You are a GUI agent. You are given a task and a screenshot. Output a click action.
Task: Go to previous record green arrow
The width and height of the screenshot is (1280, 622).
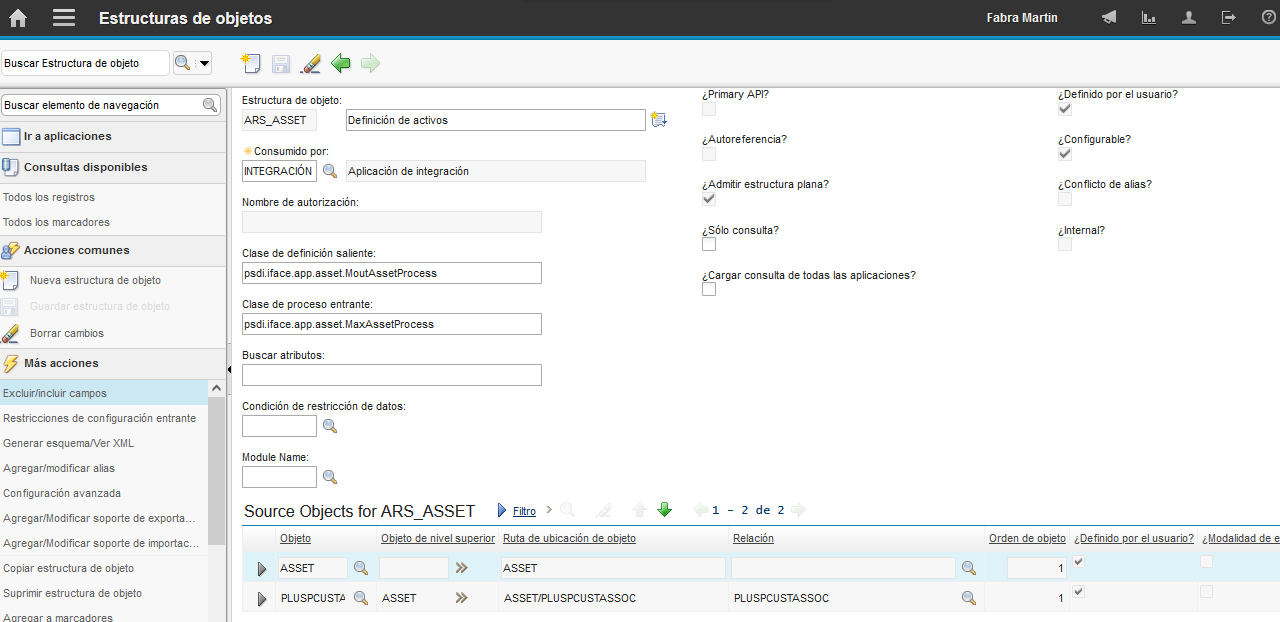(x=341, y=64)
